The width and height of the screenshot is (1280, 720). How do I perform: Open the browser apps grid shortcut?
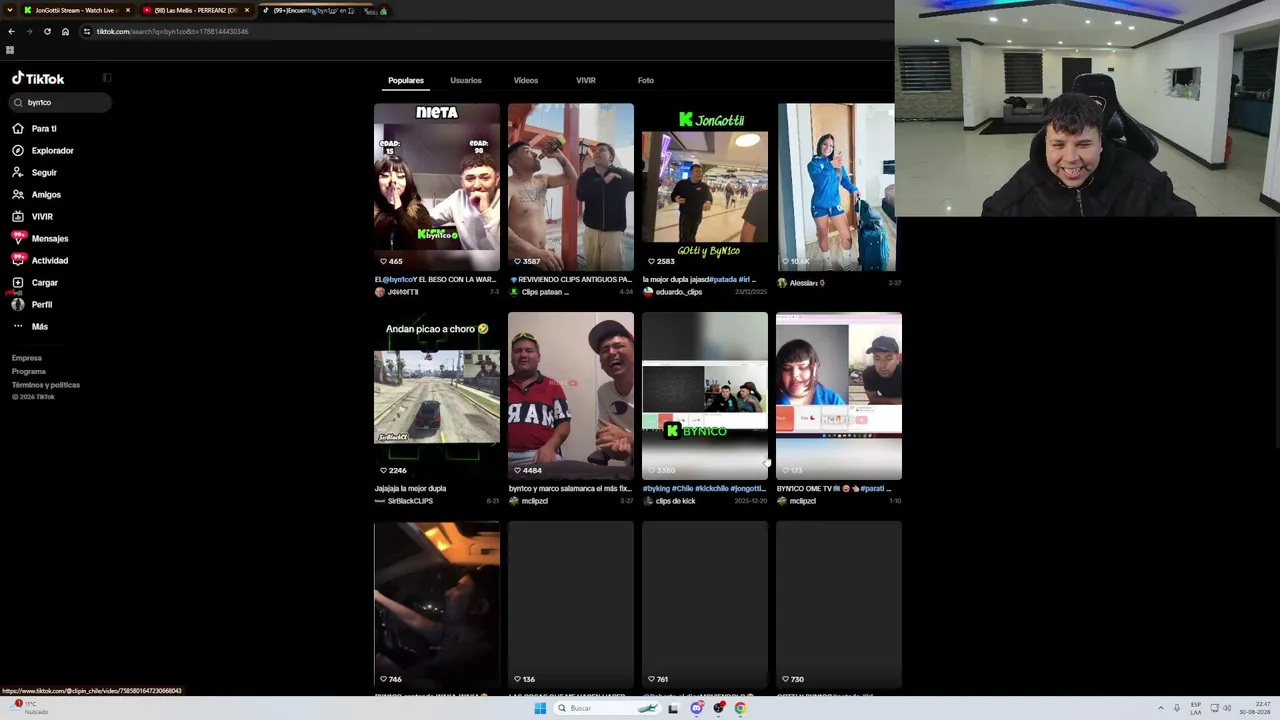point(10,50)
